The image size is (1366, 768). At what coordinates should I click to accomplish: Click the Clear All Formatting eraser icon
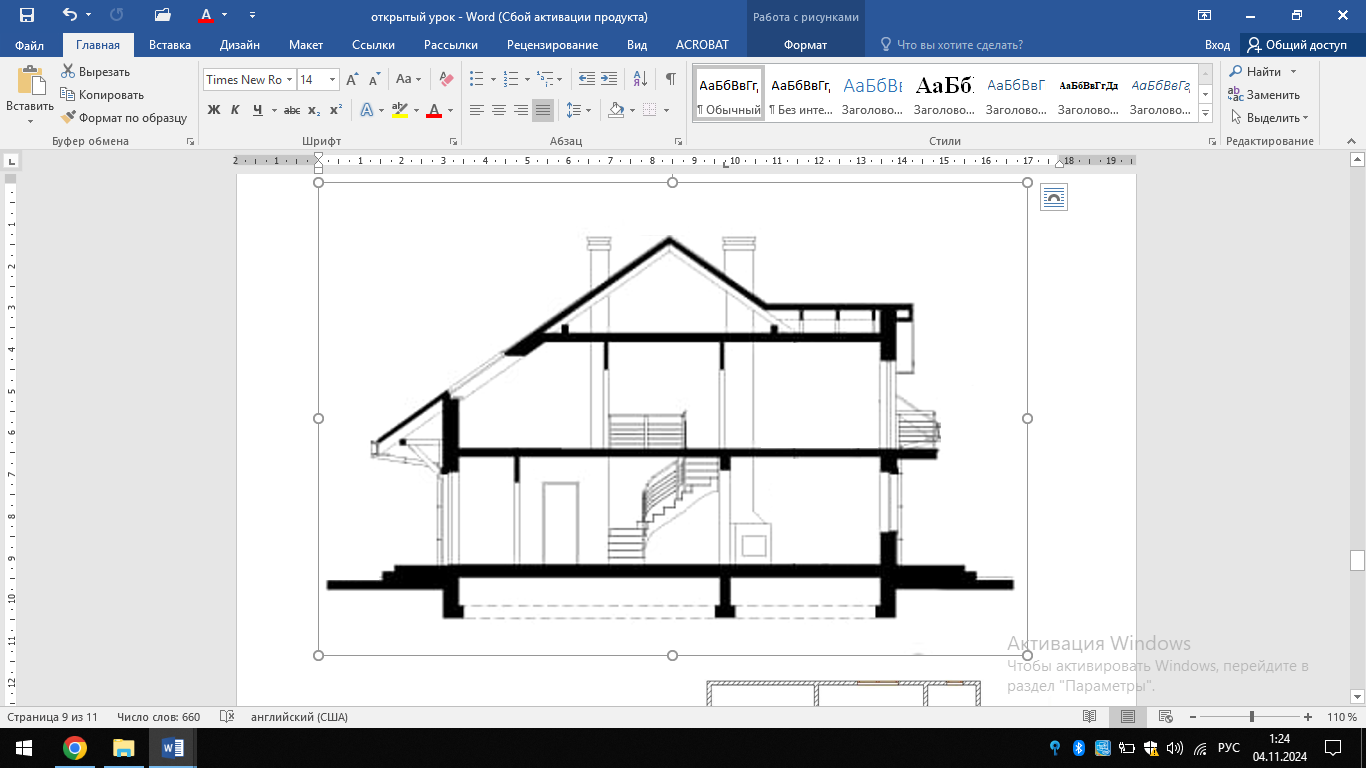(x=446, y=79)
